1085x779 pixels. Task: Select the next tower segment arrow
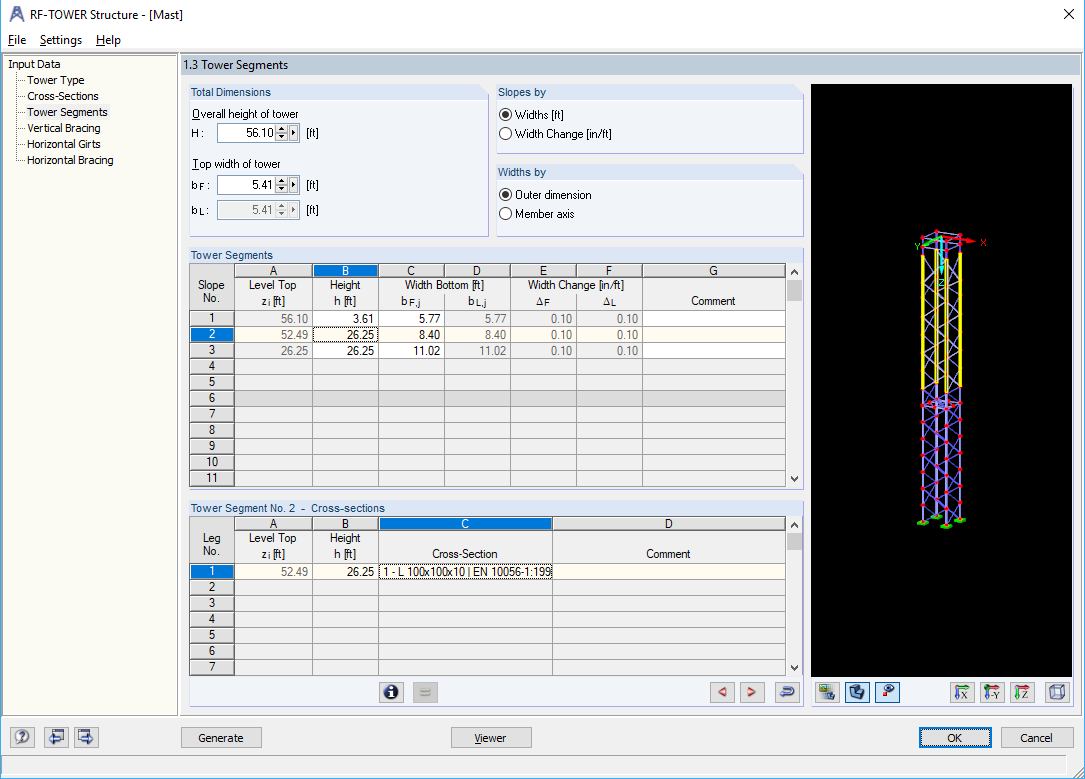pos(752,692)
